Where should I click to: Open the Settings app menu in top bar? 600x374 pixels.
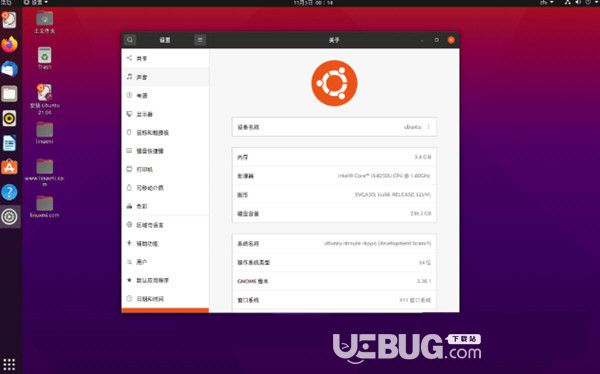click(36, 2)
